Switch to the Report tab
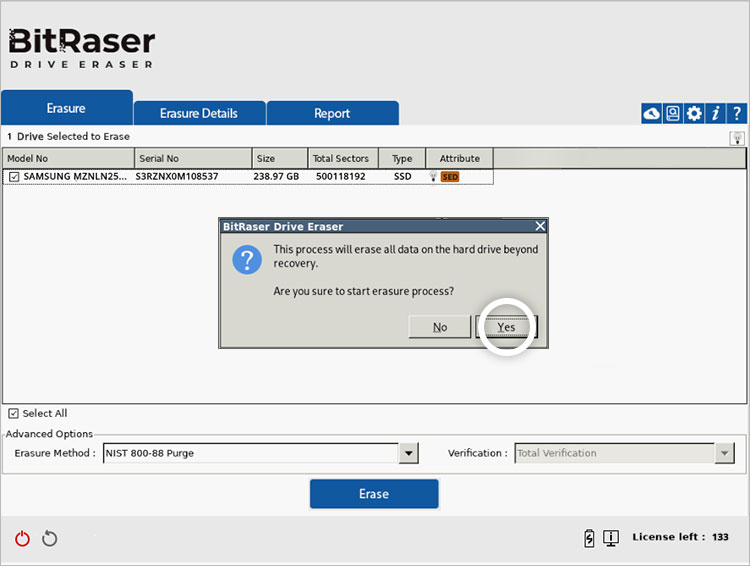This screenshot has width=750, height=566. pos(332,113)
